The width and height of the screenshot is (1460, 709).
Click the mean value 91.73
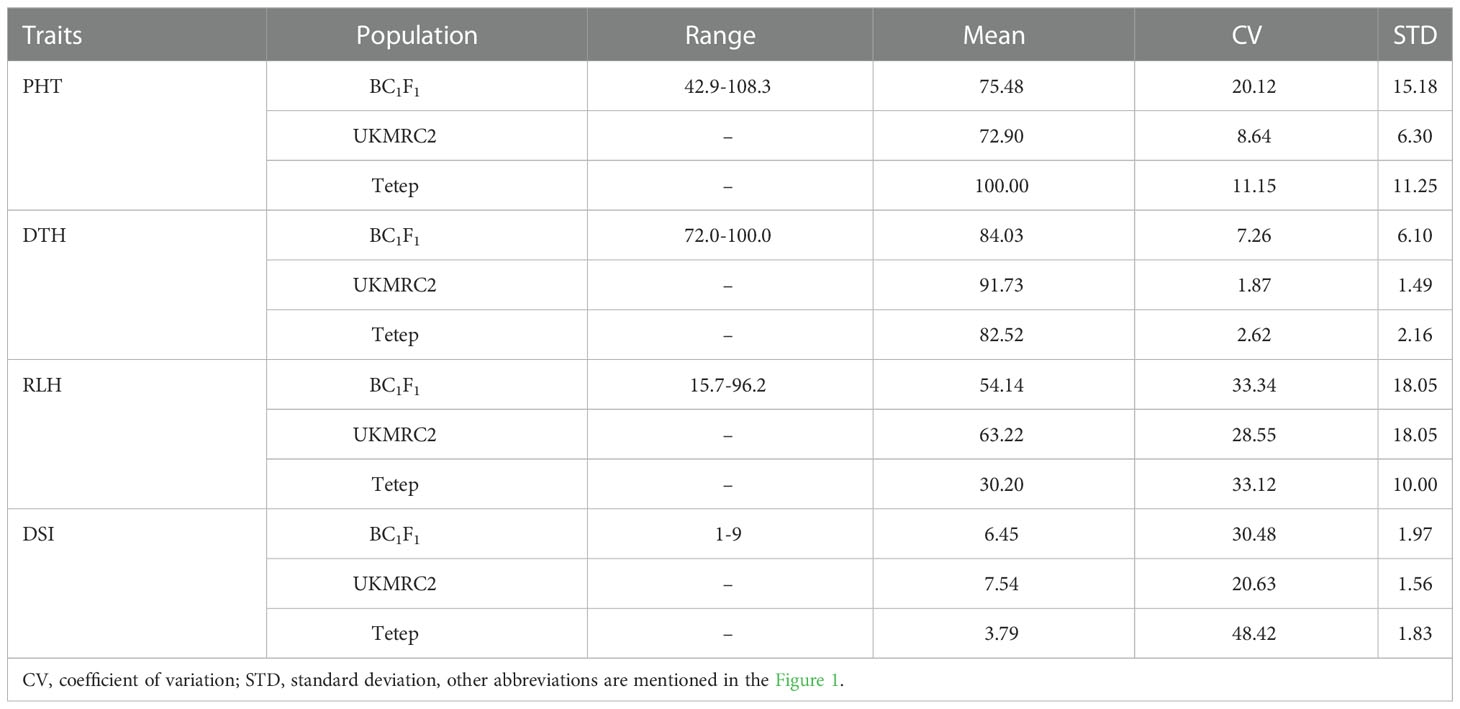(1003, 286)
